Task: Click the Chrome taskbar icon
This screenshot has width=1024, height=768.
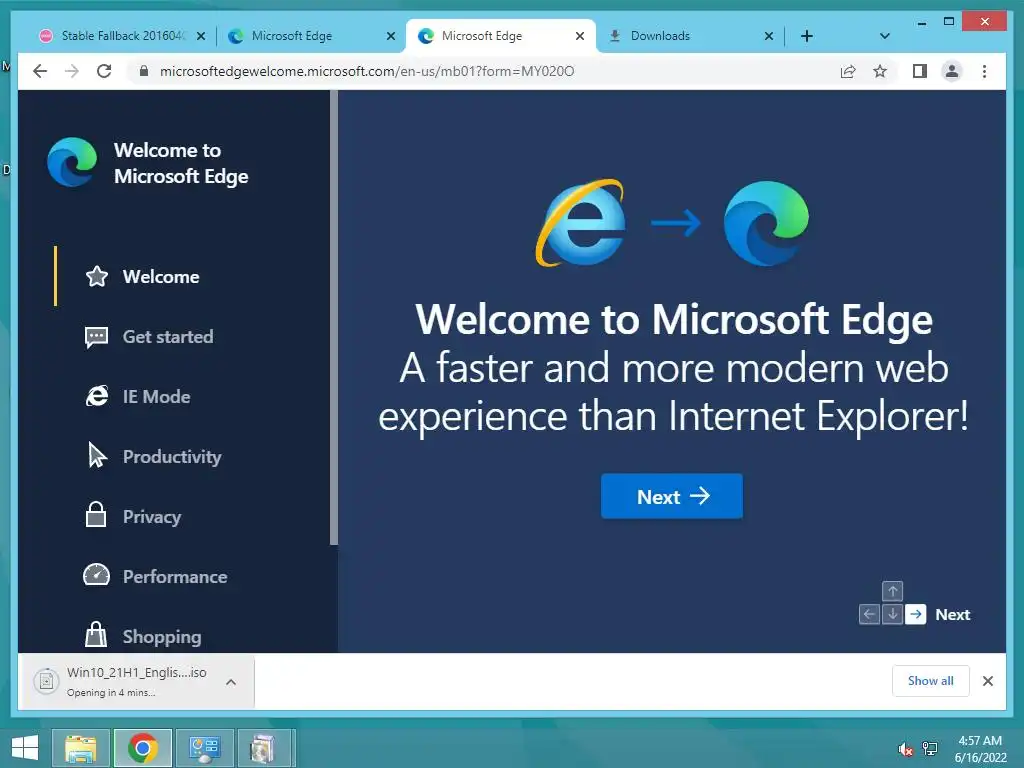Action: coord(142,748)
